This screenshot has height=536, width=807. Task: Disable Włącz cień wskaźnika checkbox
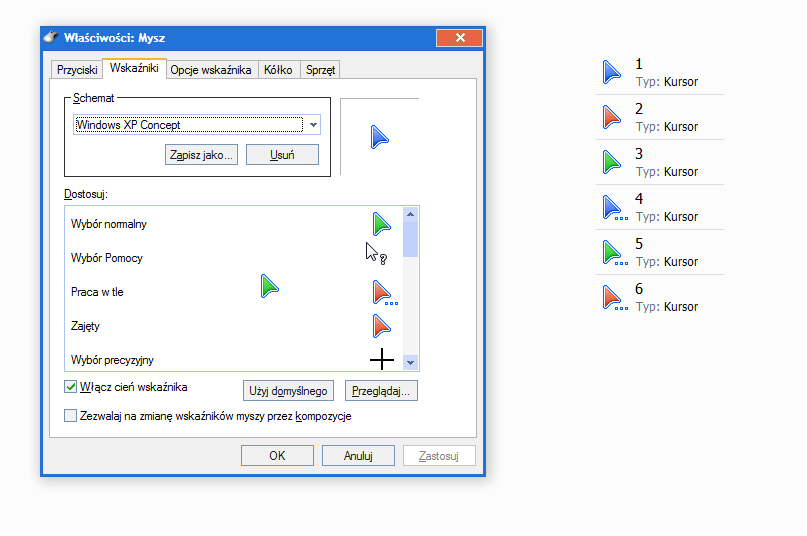[x=71, y=387]
